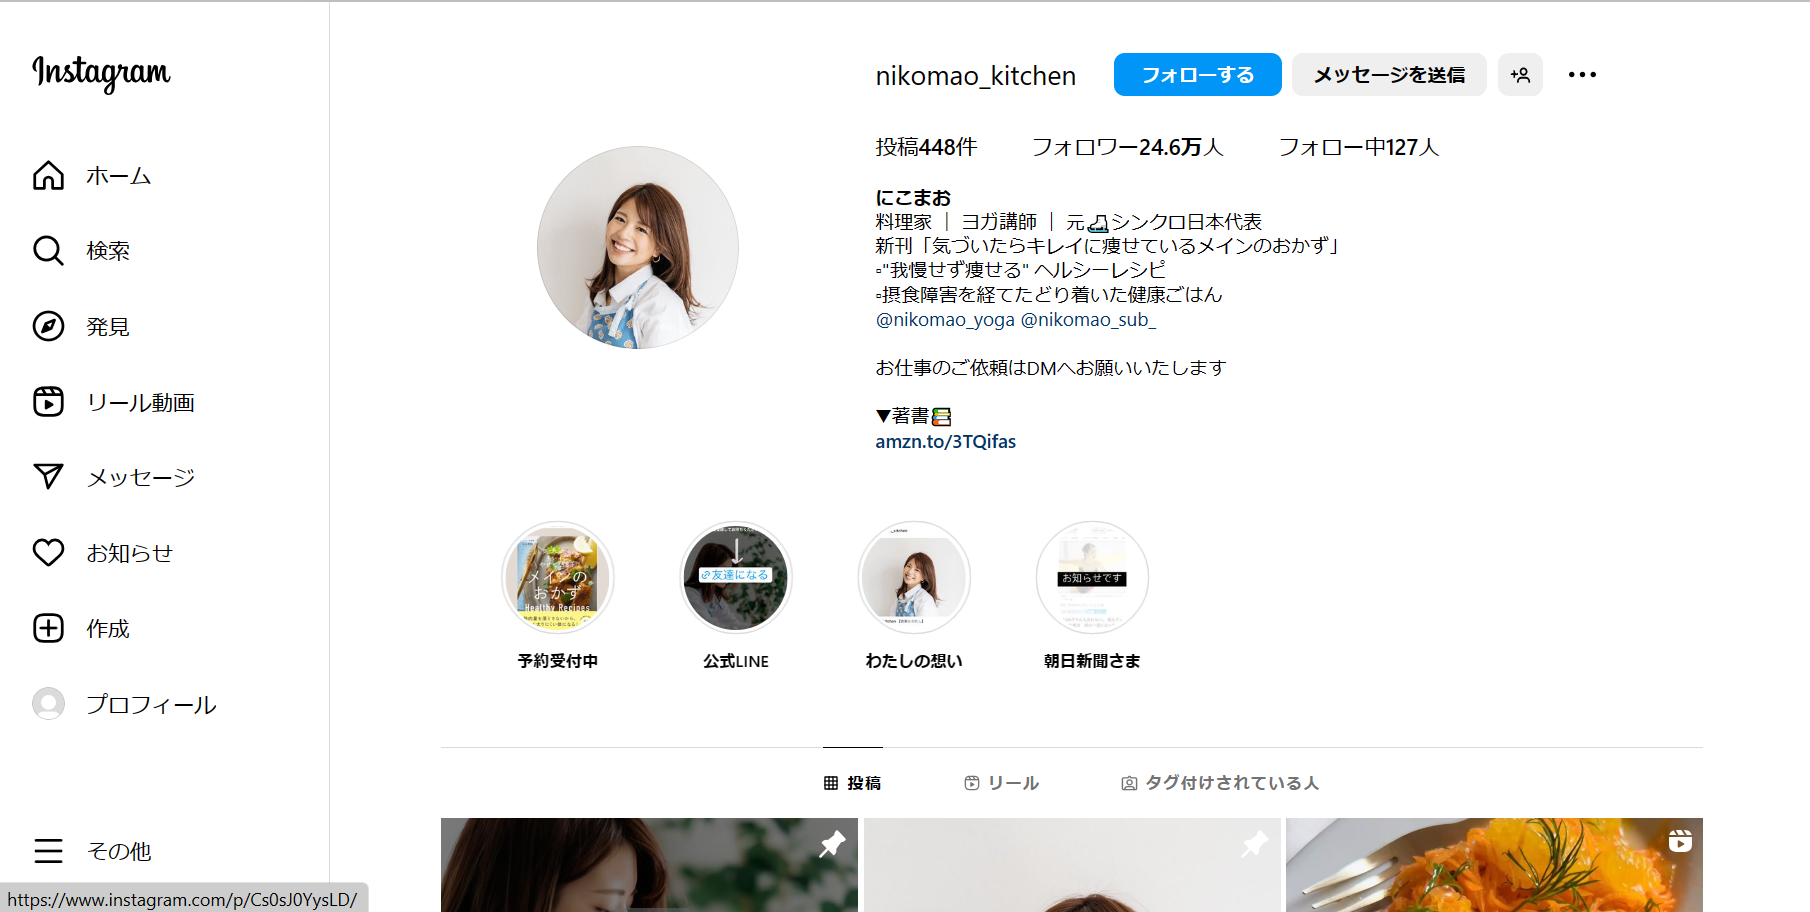
Task: Open the three-dot options menu
Action: click(1582, 75)
